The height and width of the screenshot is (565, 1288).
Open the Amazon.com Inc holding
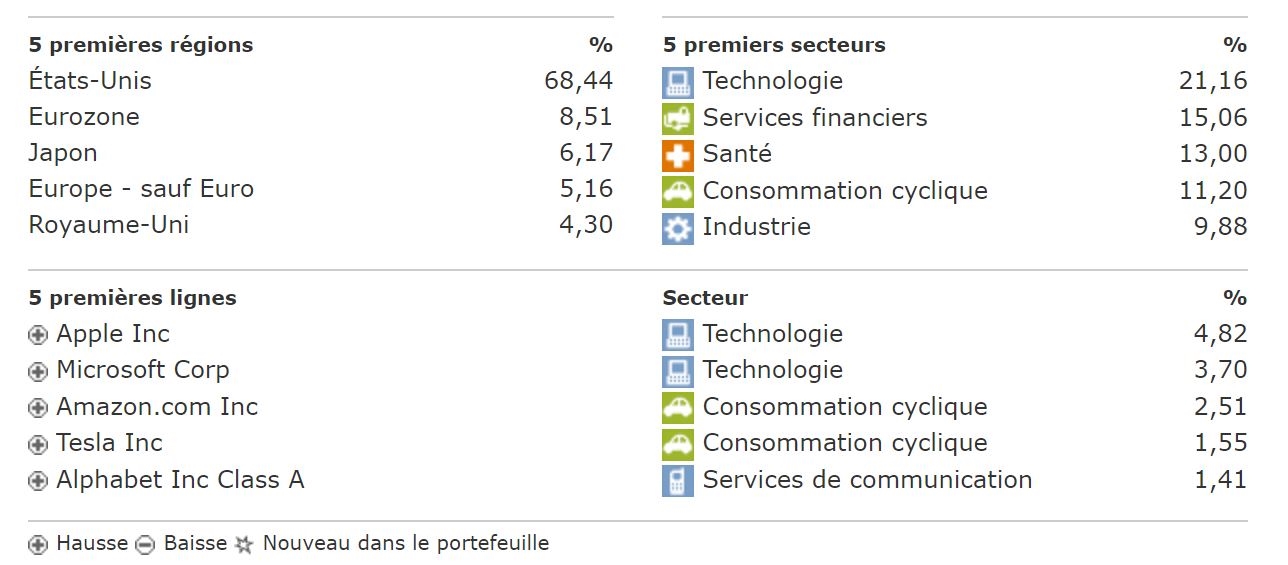(x=157, y=407)
